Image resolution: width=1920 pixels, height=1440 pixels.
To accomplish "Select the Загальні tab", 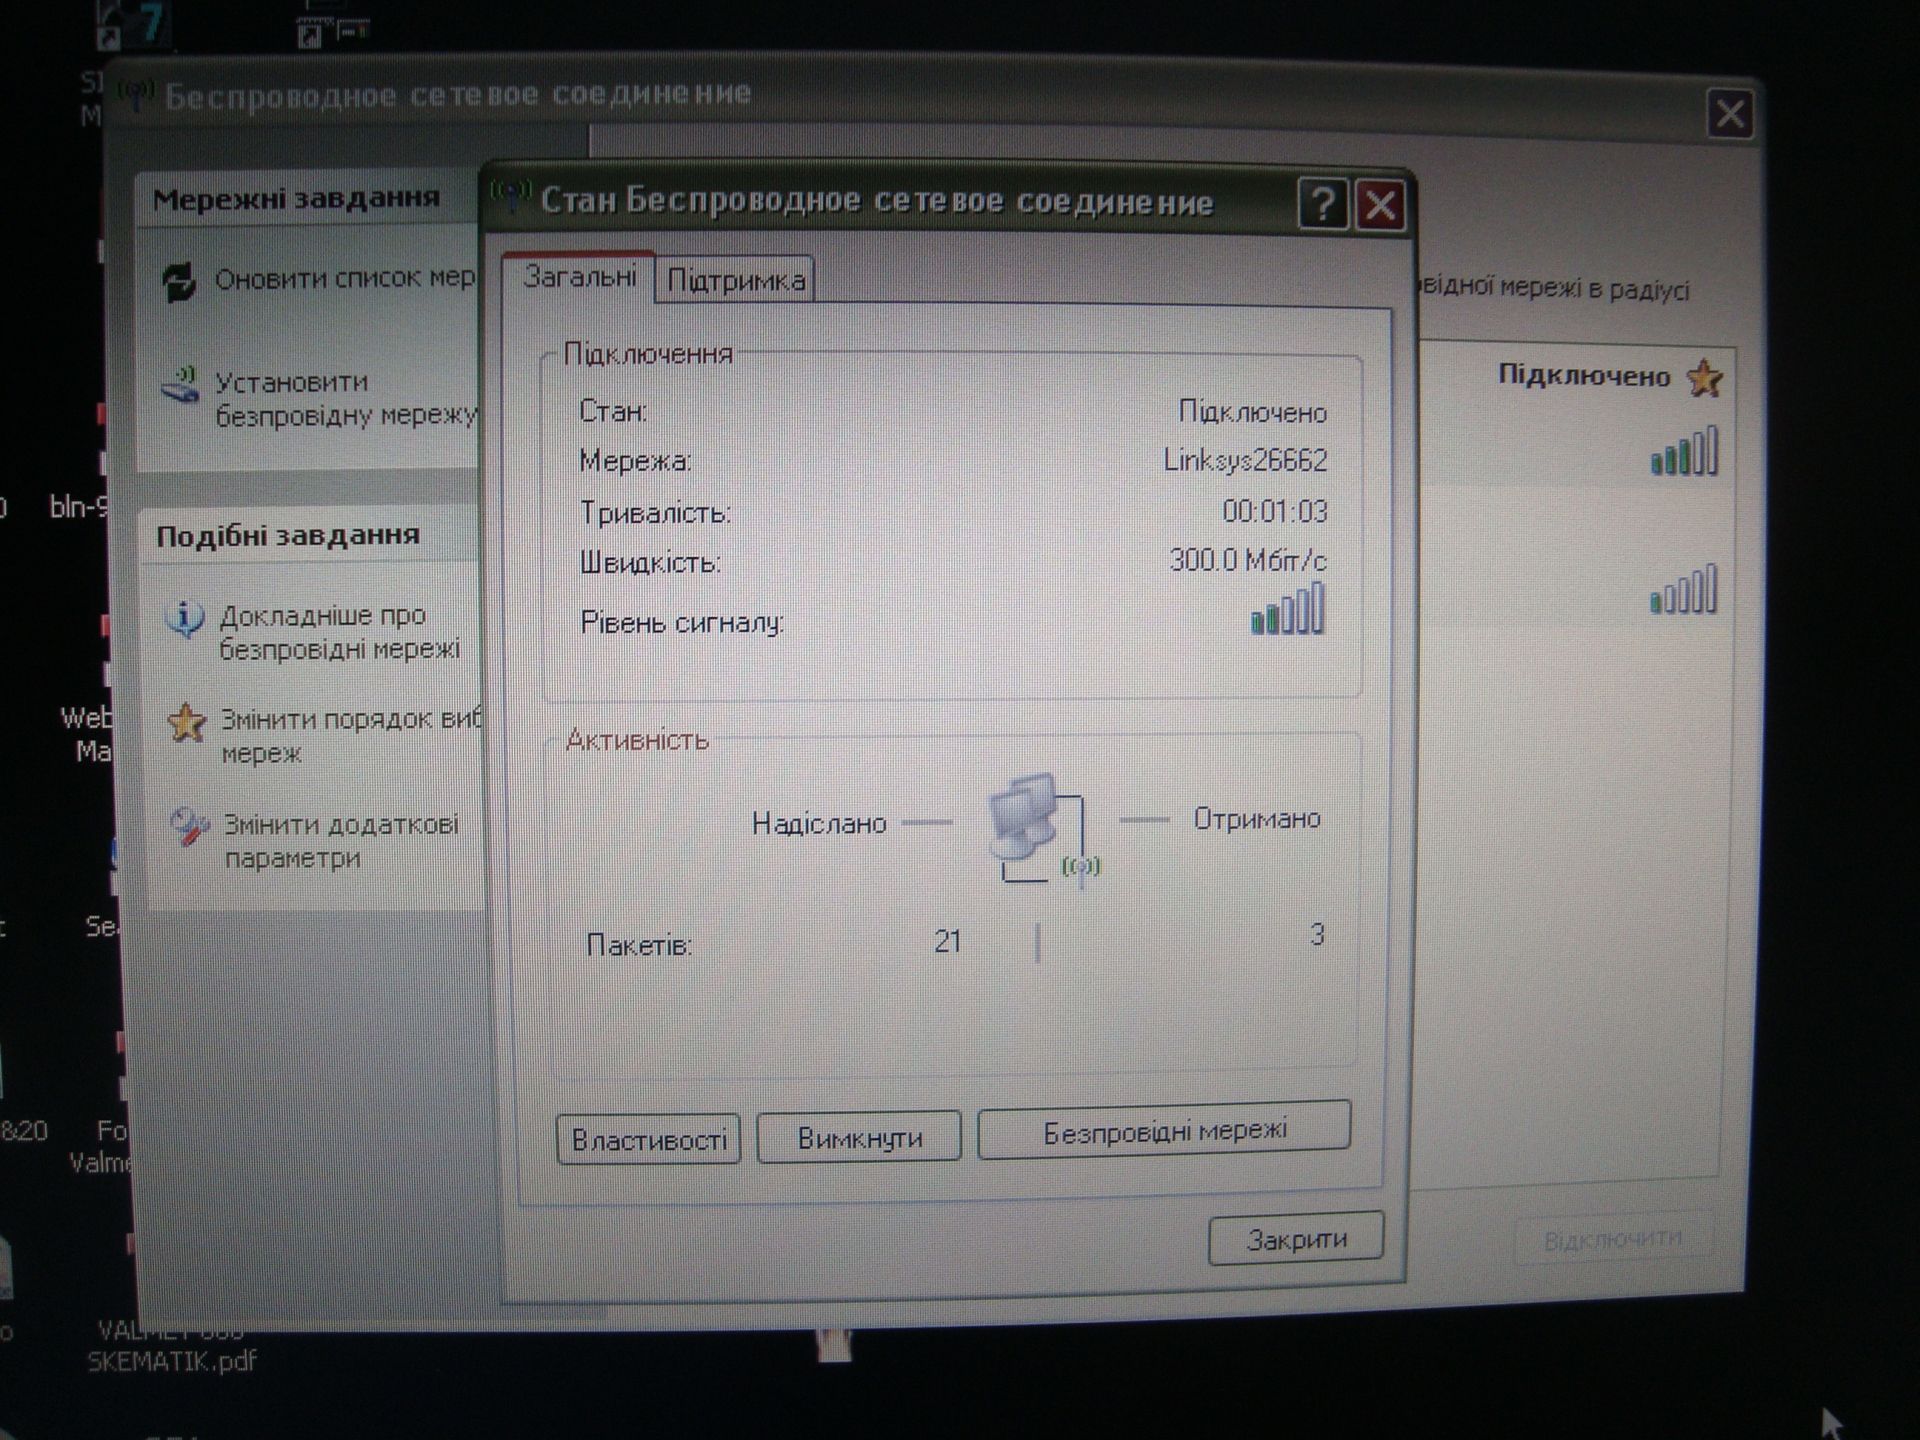I will pyautogui.click(x=579, y=277).
